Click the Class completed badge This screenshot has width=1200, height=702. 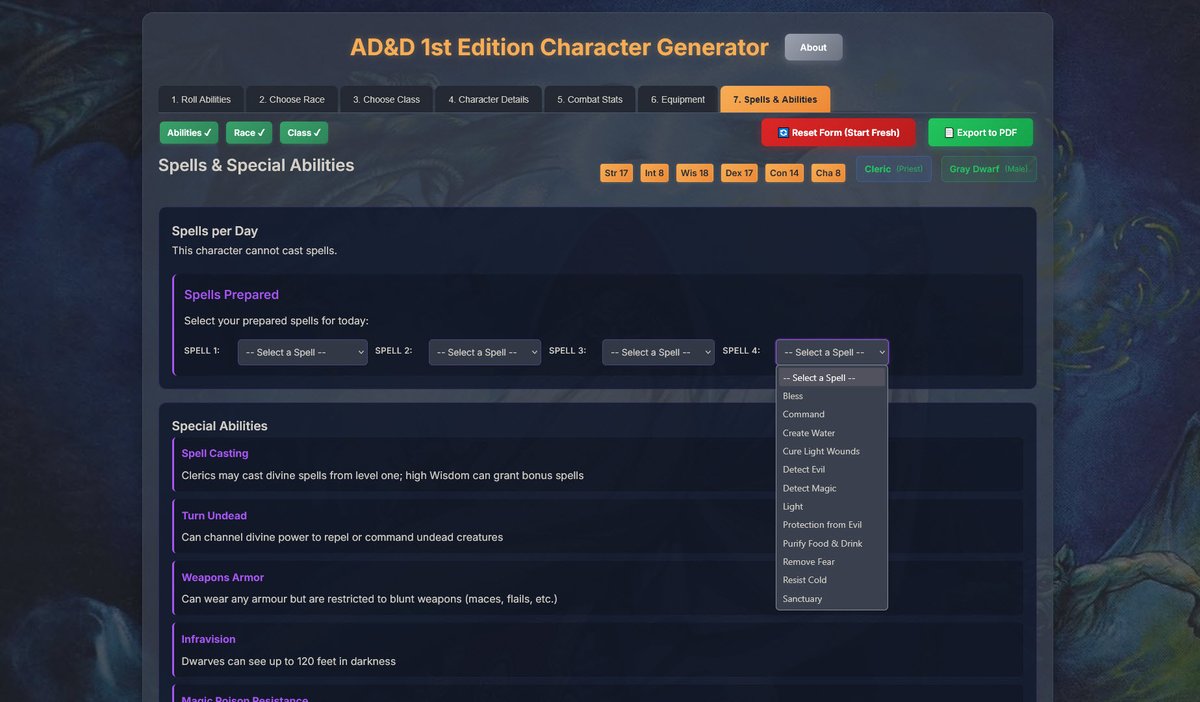304,133
